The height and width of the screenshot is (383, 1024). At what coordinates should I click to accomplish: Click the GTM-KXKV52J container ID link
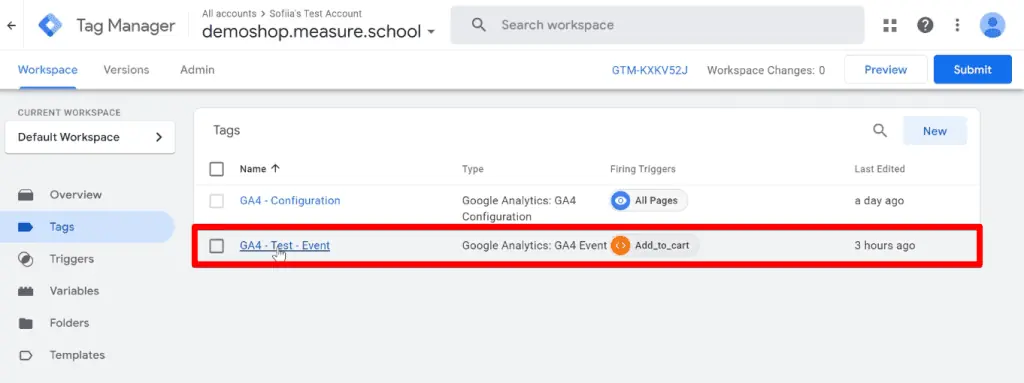pyautogui.click(x=650, y=70)
